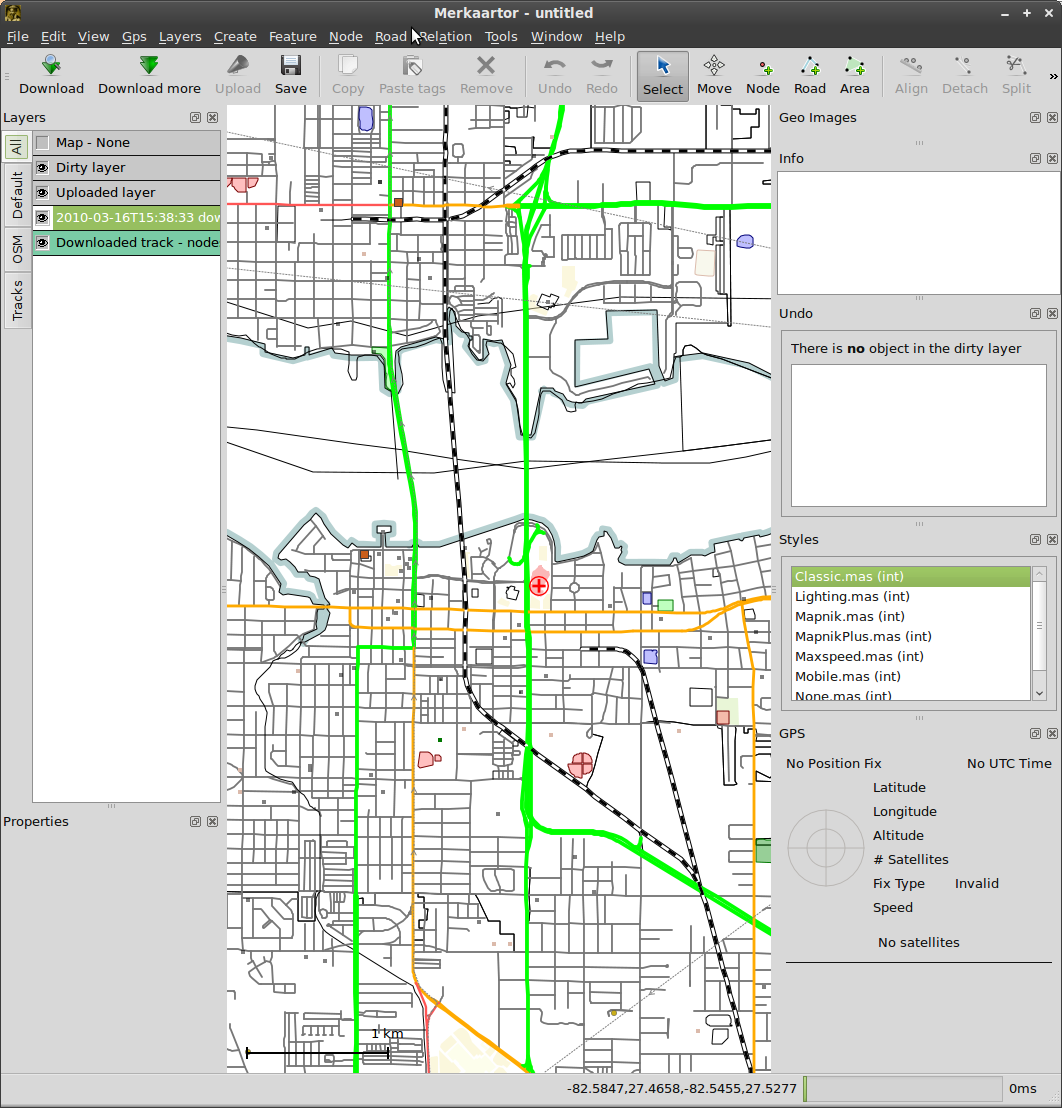Enable the Map - None layer checkbox
The image size is (1062, 1108).
click(x=42, y=143)
